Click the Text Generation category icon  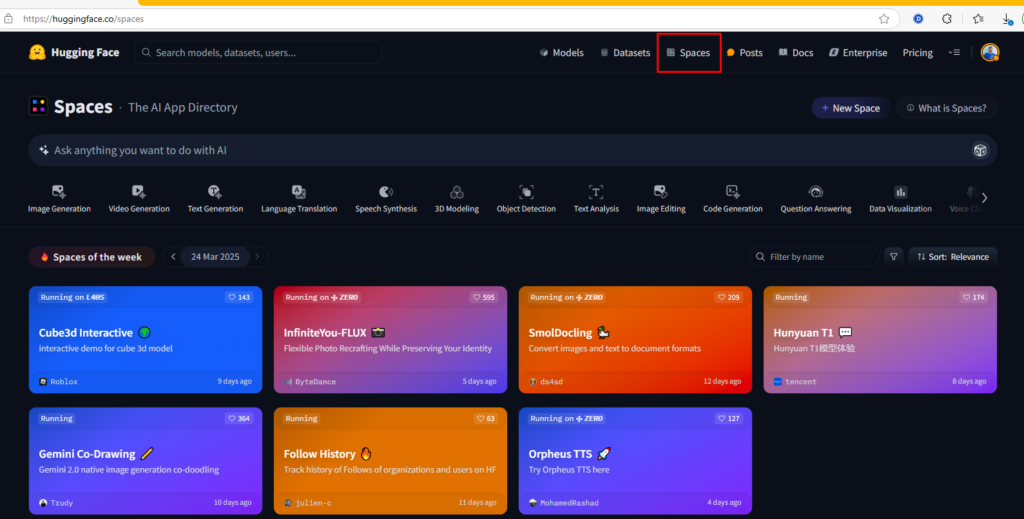coord(215,191)
